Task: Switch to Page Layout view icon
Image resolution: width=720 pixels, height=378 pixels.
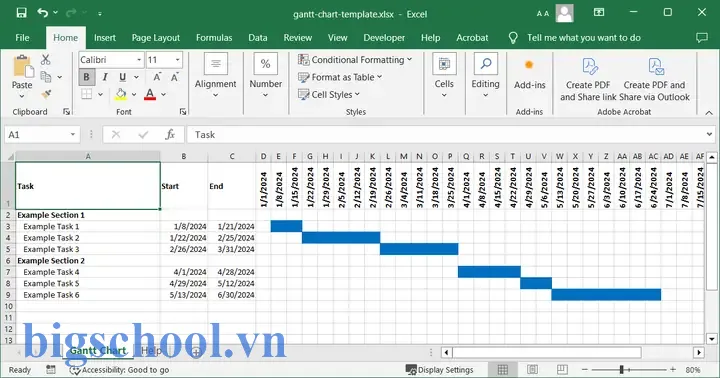Action: (533, 370)
